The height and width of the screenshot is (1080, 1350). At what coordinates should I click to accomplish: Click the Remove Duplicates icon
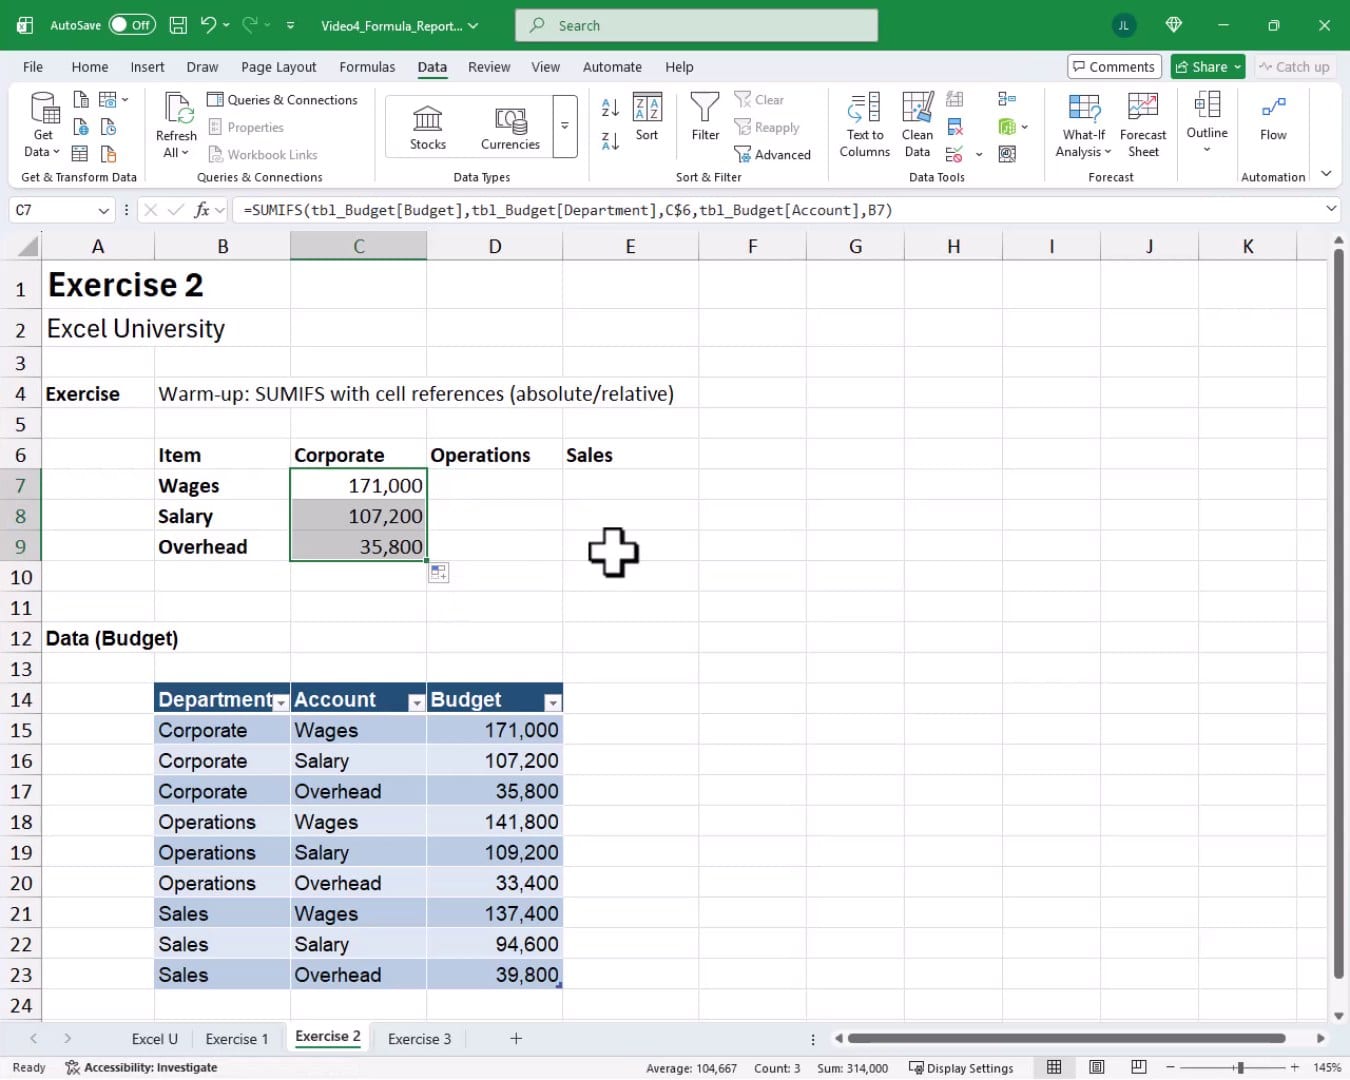pos(955,127)
